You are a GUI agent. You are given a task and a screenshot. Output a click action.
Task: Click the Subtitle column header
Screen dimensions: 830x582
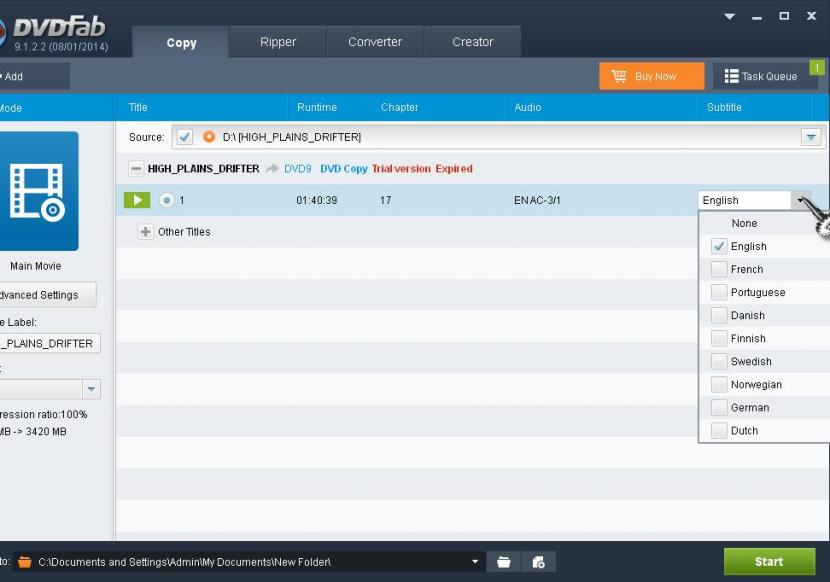[x=724, y=107]
